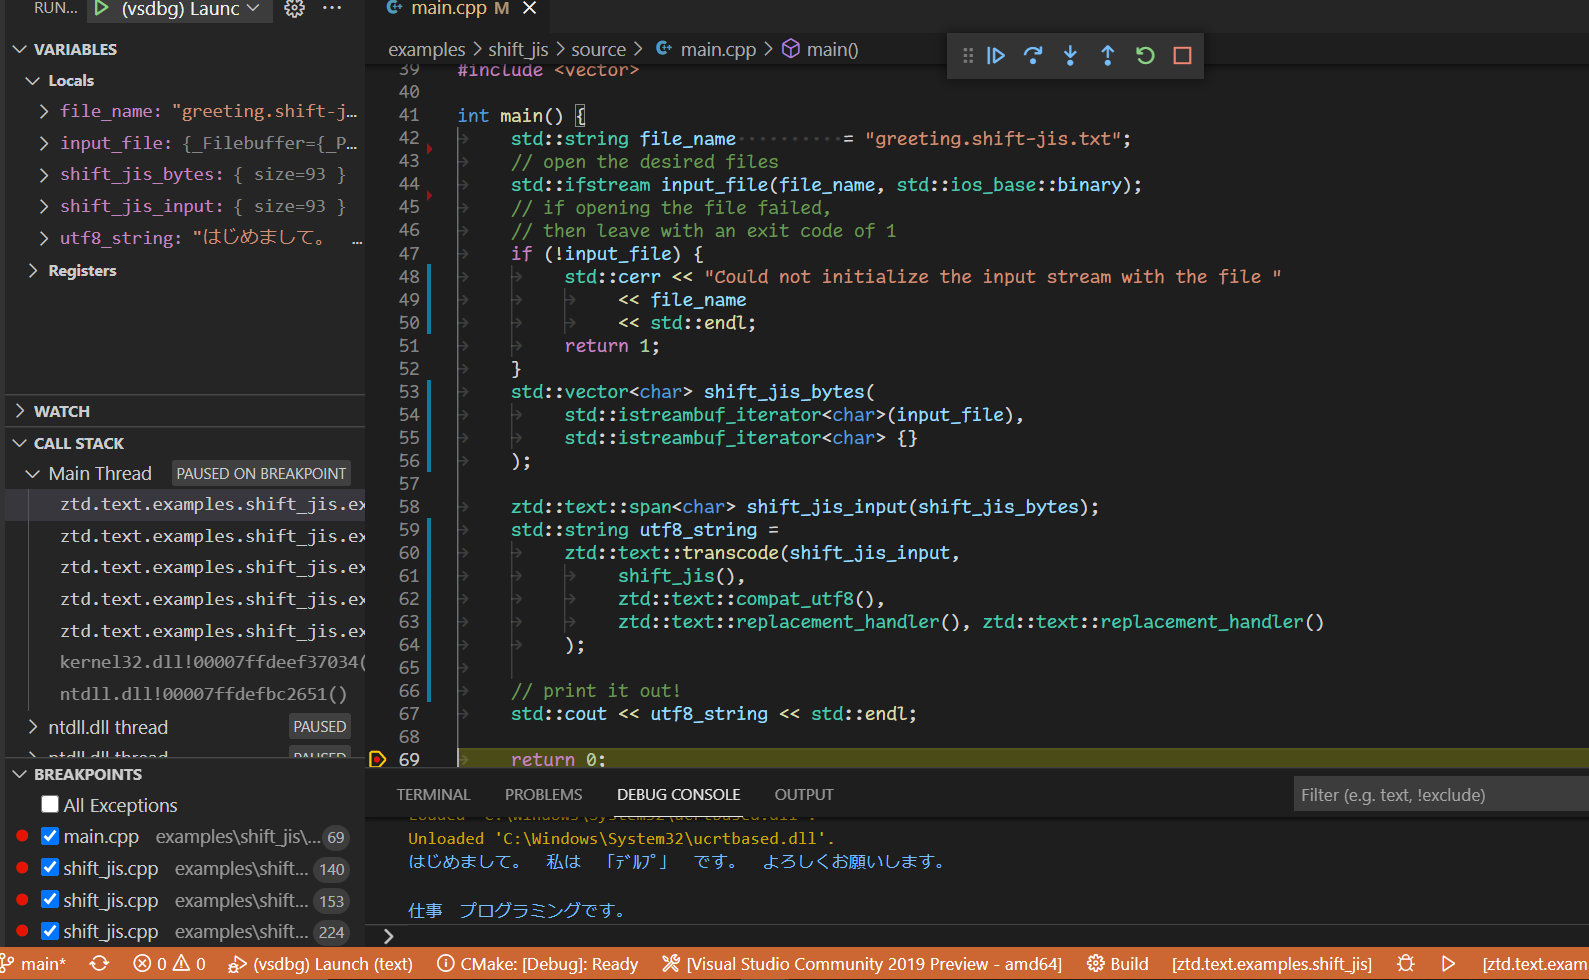Expand shift_jis_bytes variable
This screenshot has width=1589, height=980.
[x=44, y=174]
